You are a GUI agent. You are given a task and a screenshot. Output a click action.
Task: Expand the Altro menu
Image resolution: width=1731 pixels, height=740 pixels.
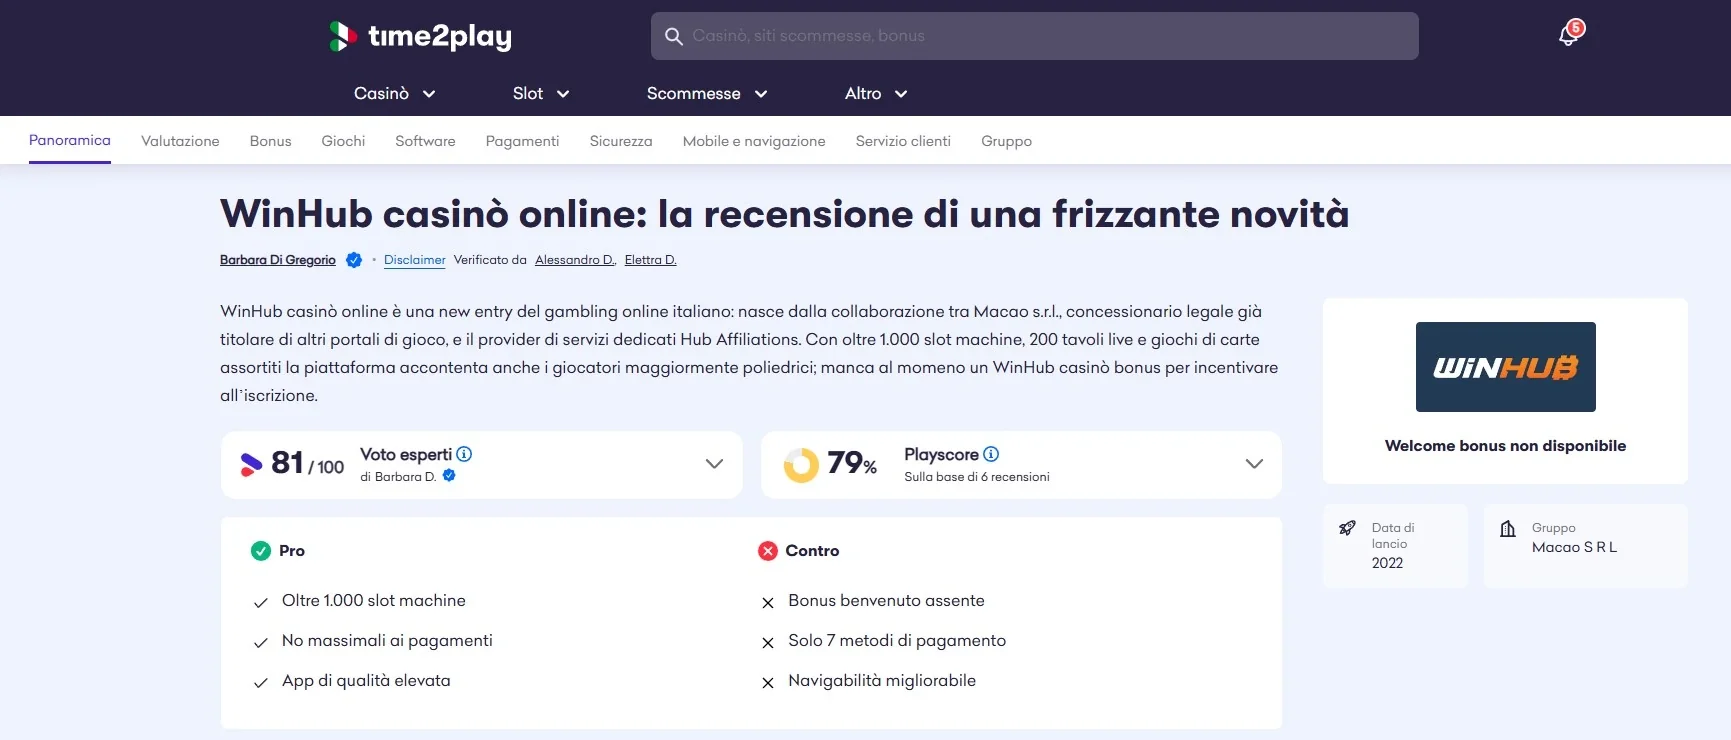pyautogui.click(x=876, y=94)
